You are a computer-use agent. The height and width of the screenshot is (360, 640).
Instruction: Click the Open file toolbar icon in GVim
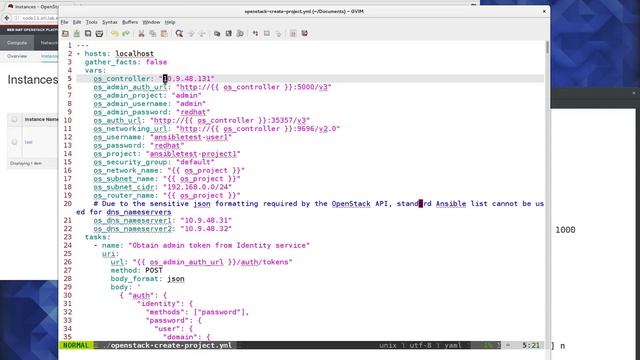65,33
